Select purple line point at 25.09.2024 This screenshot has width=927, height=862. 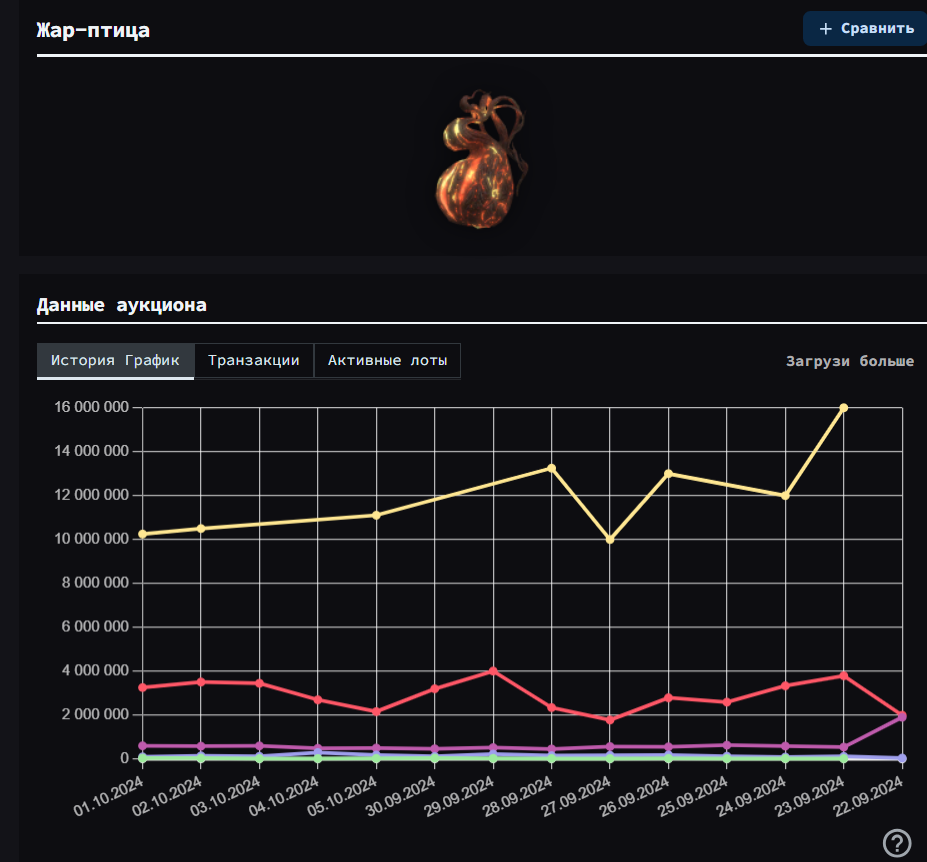pos(727,745)
